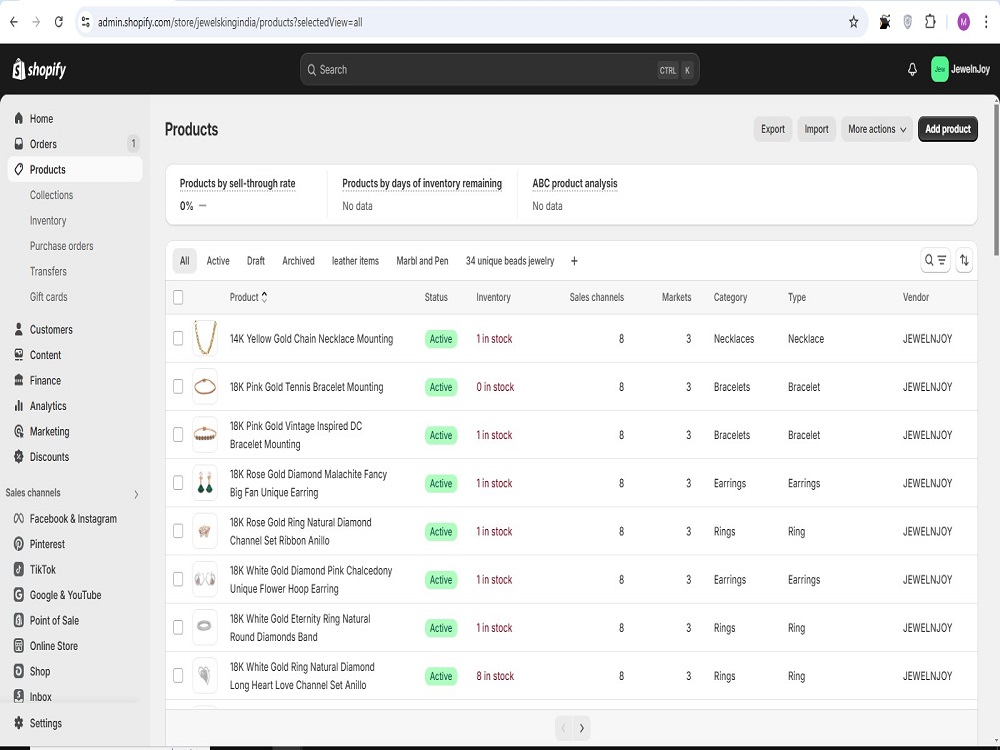This screenshot has height=750, width=1000.
Task: Click the Add product button
Action: 948,129
